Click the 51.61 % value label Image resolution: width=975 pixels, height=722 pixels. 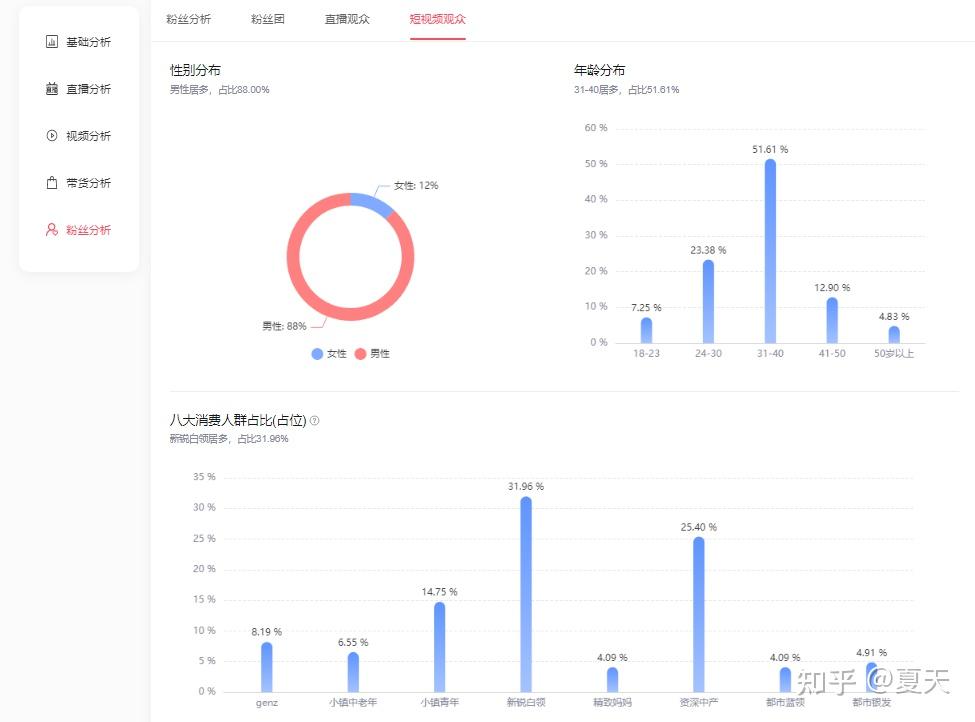[770, 149]
